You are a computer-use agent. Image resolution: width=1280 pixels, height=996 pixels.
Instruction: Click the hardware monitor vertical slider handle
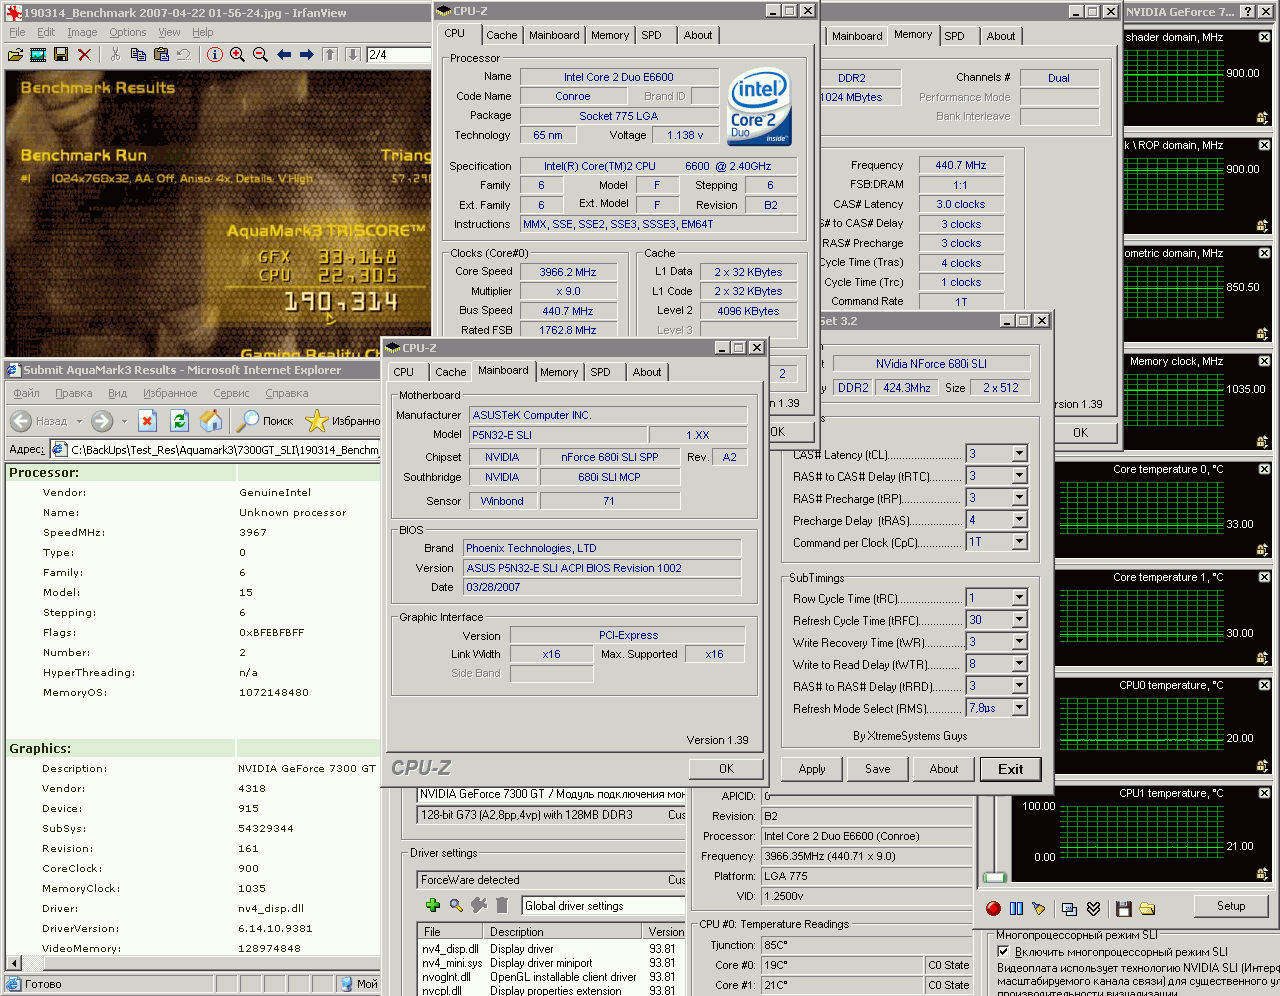click(x=994, y=877)
